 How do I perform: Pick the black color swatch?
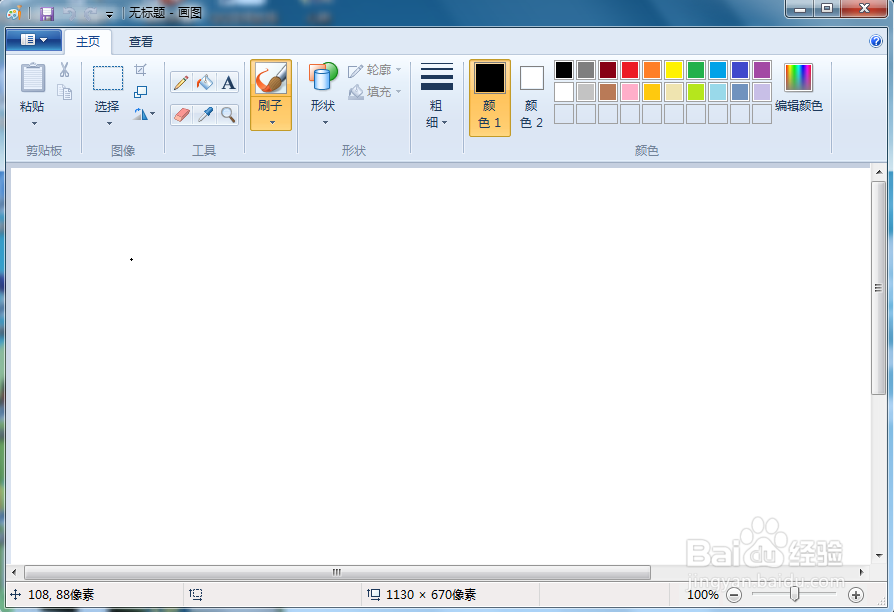pyautogui.click(x=564, y=70)
